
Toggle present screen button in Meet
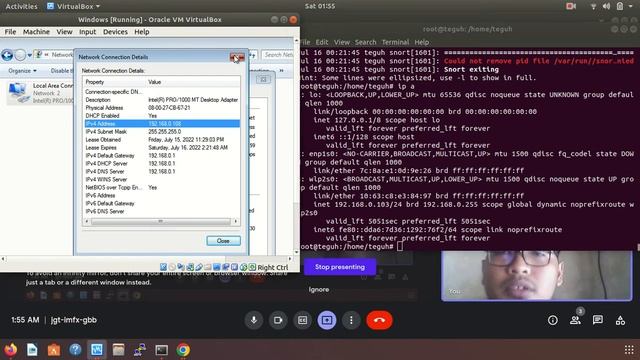(x=327, y=320)
